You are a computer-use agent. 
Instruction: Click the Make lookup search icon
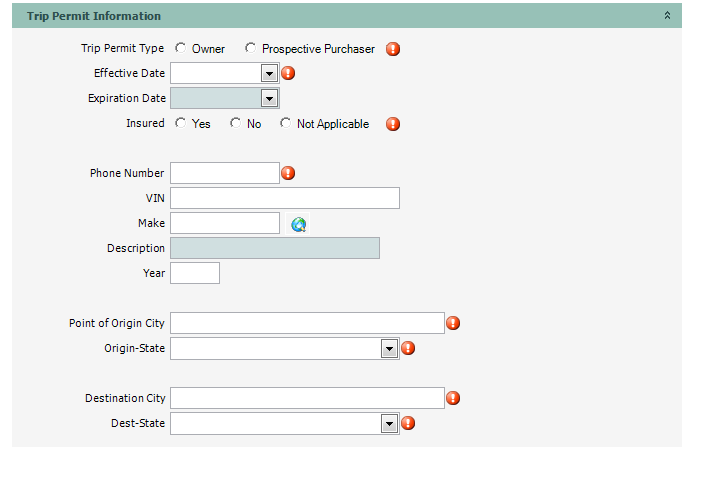click(298, 224)
